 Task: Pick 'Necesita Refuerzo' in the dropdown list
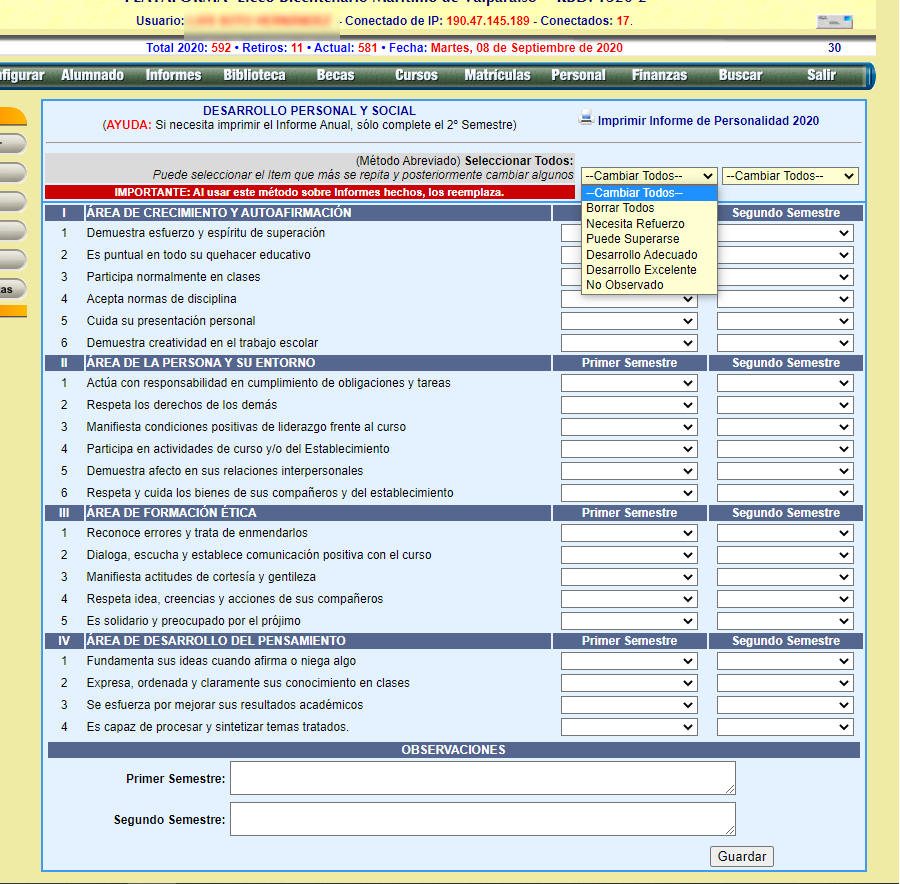point(649,224)
